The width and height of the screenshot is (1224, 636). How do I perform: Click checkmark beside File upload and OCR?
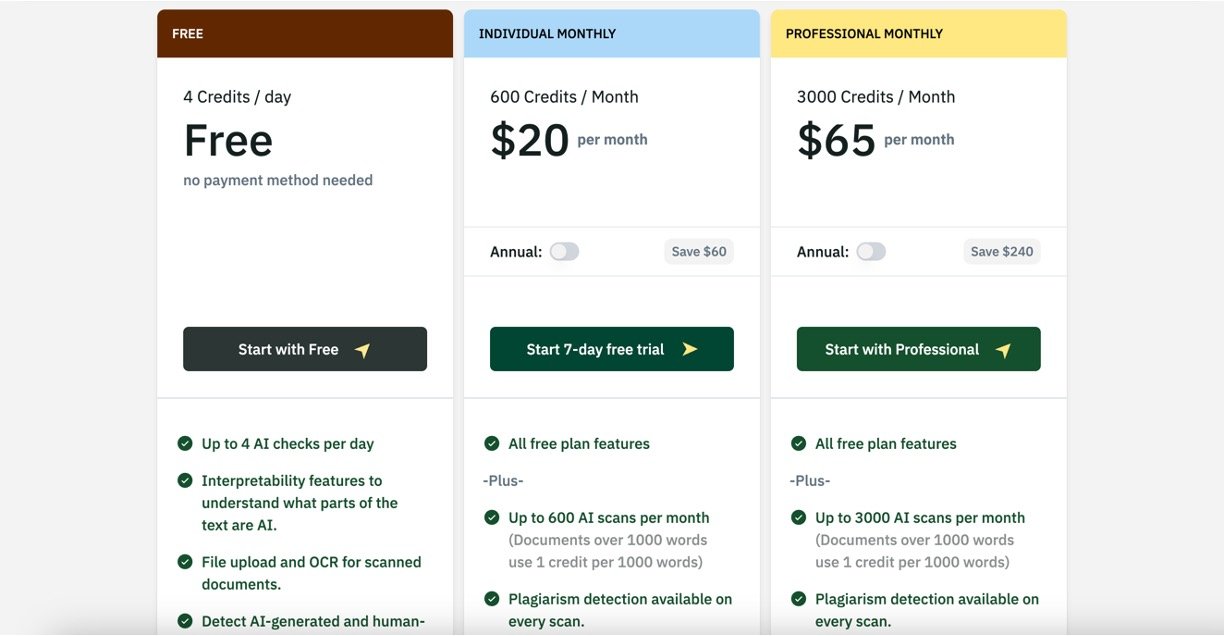coord(185,562)
